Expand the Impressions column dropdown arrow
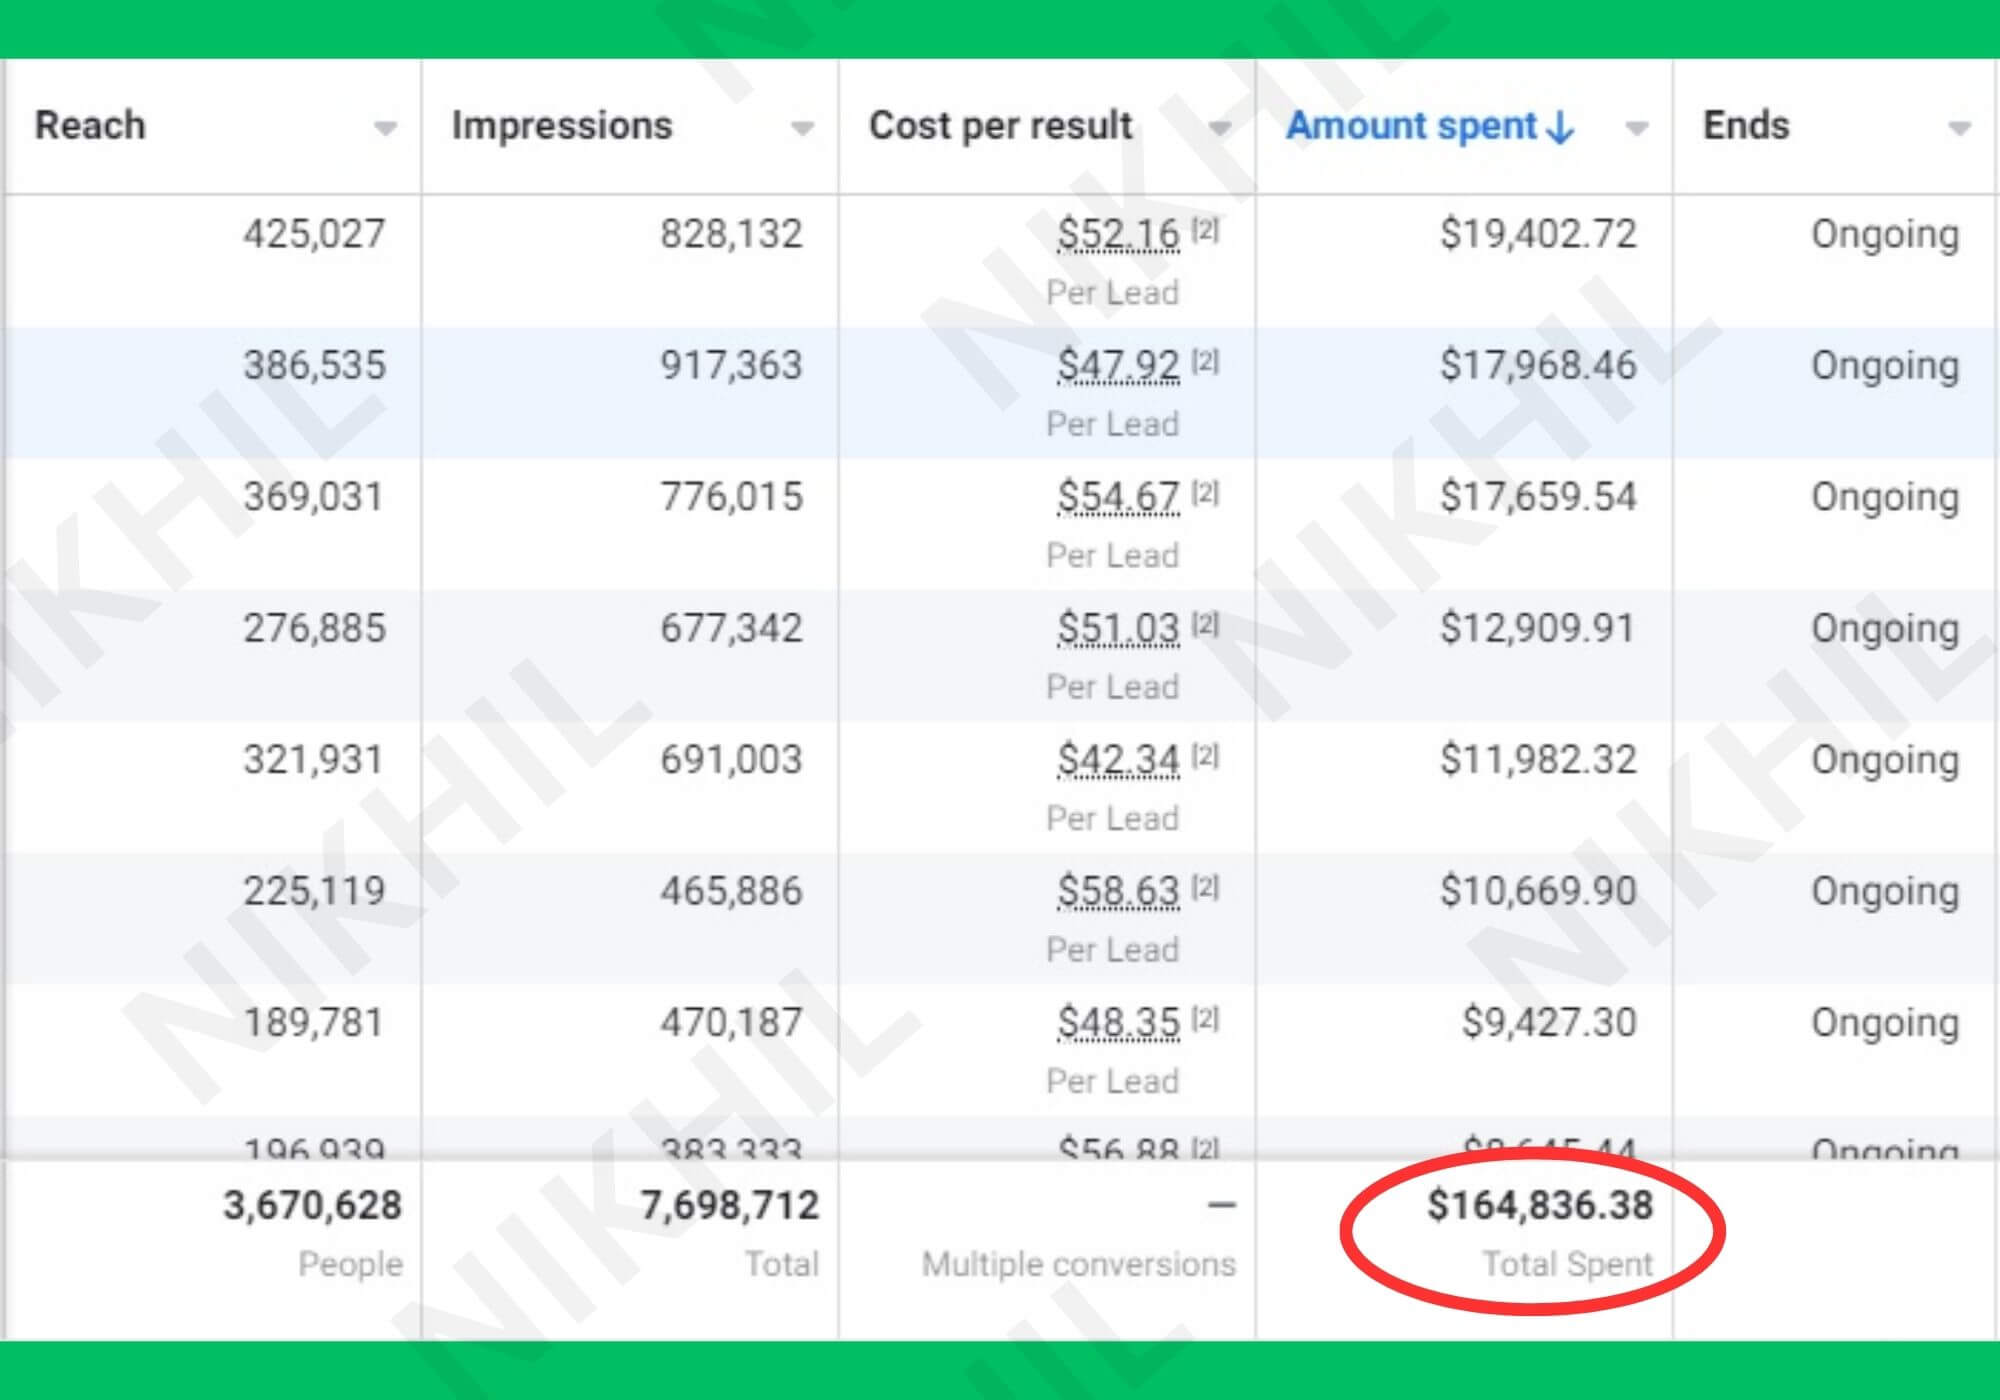 pyautogui.click(x=802, y=128)
